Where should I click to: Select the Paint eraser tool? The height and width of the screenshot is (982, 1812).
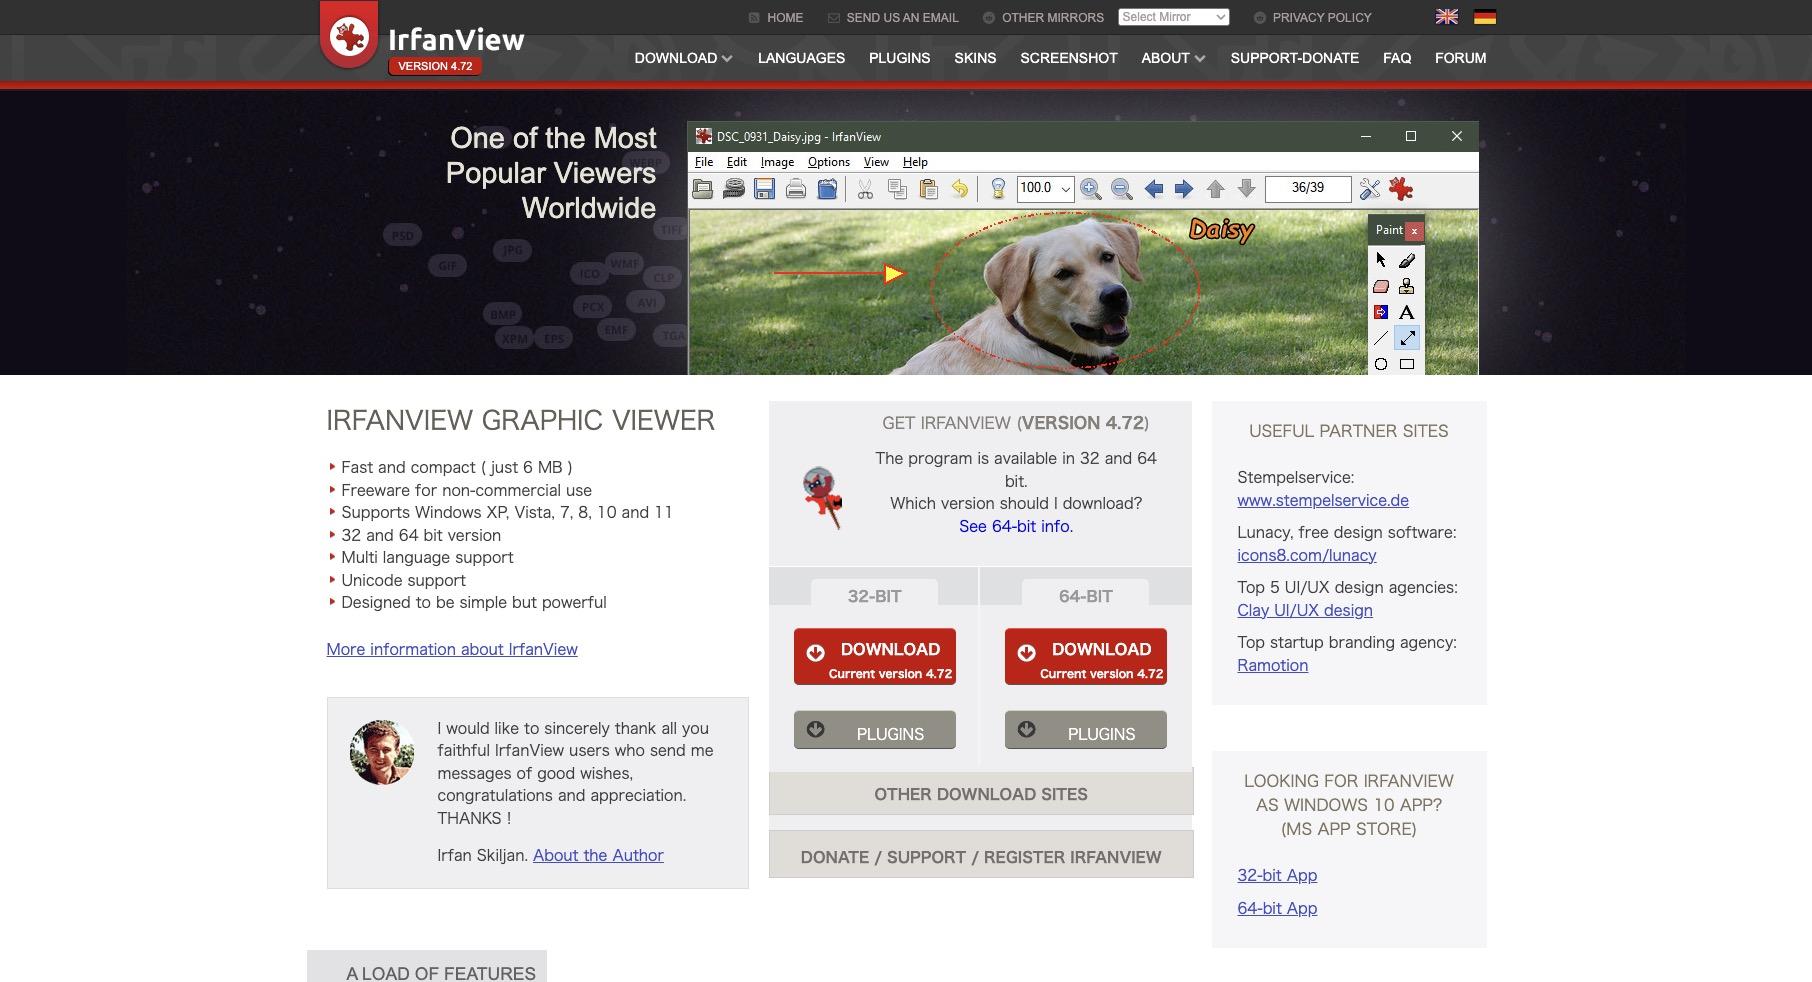pyautogui.click(x=1381, y=286)
